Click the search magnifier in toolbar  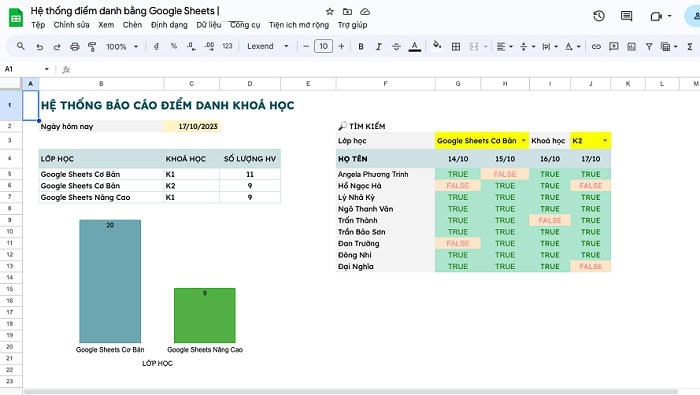(21, 46)
